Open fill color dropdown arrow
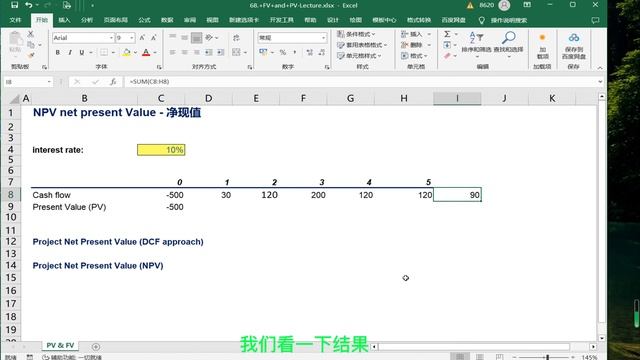Image resolution: width=640 pixels, height=360 pixels. 135,52
